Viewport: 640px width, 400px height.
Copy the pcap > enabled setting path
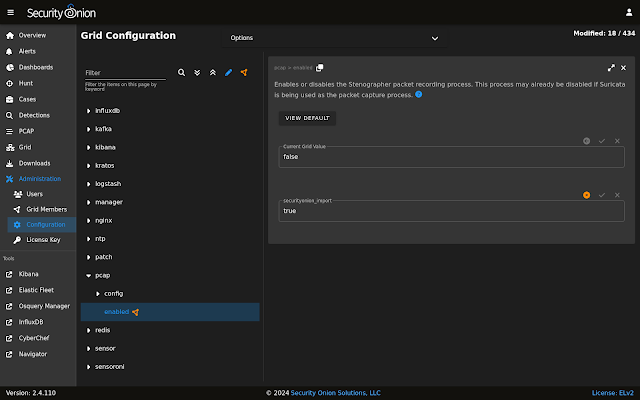tap(320, 68)
